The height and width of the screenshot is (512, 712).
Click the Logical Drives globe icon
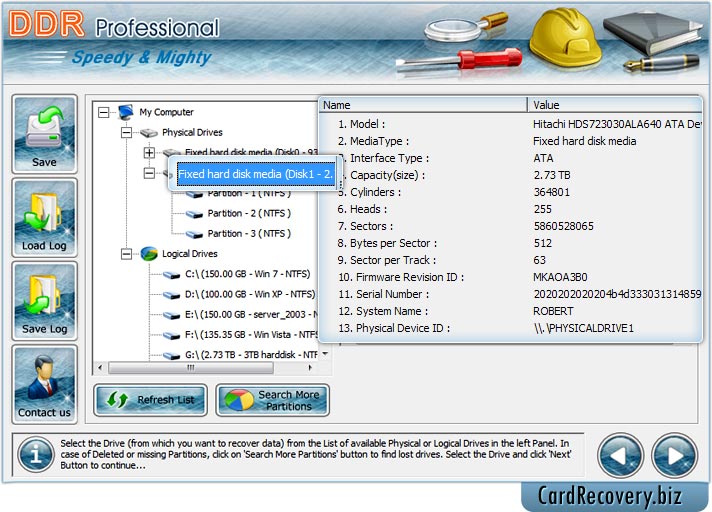tap(148, 254)
